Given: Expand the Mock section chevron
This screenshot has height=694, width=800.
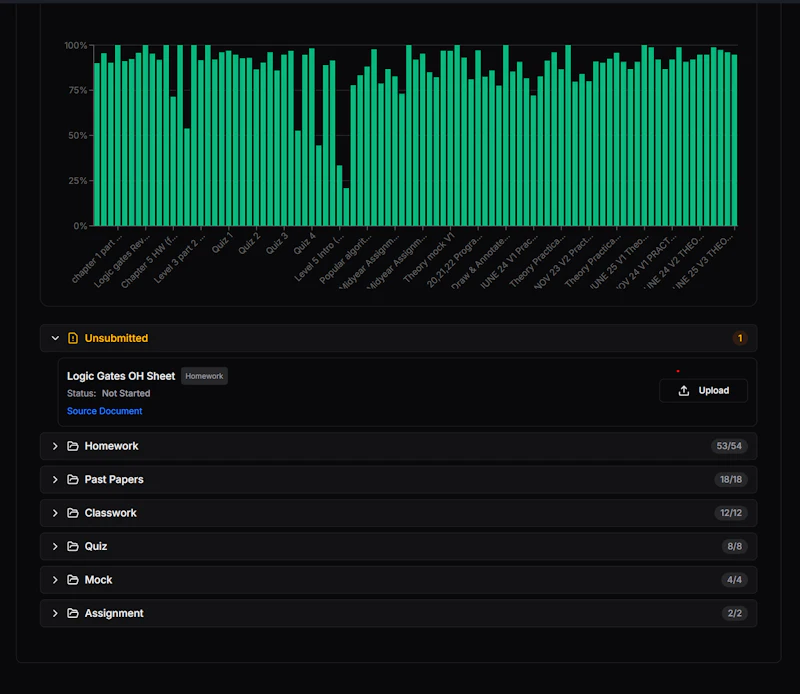Looking at the screenshot, I should (55, 580).
